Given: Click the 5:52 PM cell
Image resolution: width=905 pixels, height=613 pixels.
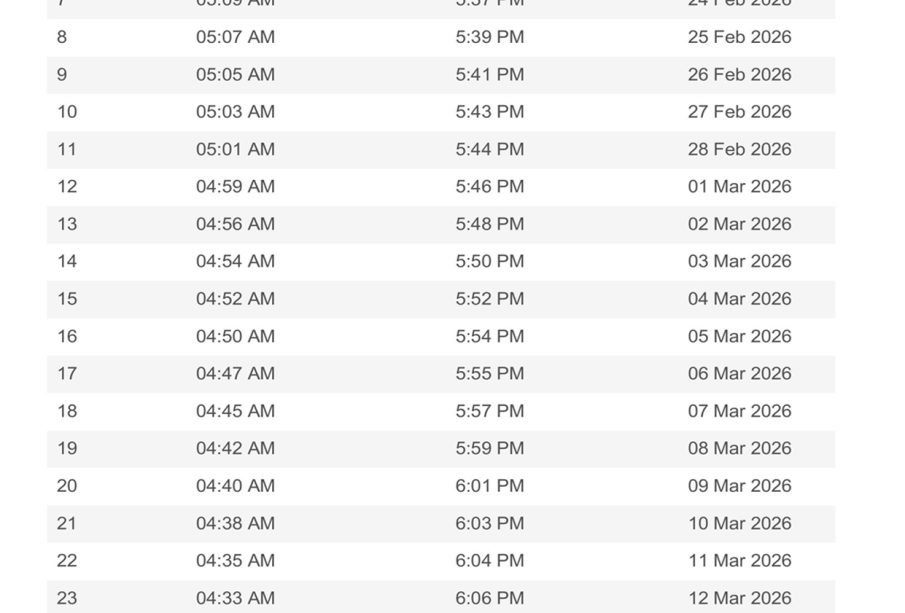Looking at the screenshot, I should coord(489,299).
